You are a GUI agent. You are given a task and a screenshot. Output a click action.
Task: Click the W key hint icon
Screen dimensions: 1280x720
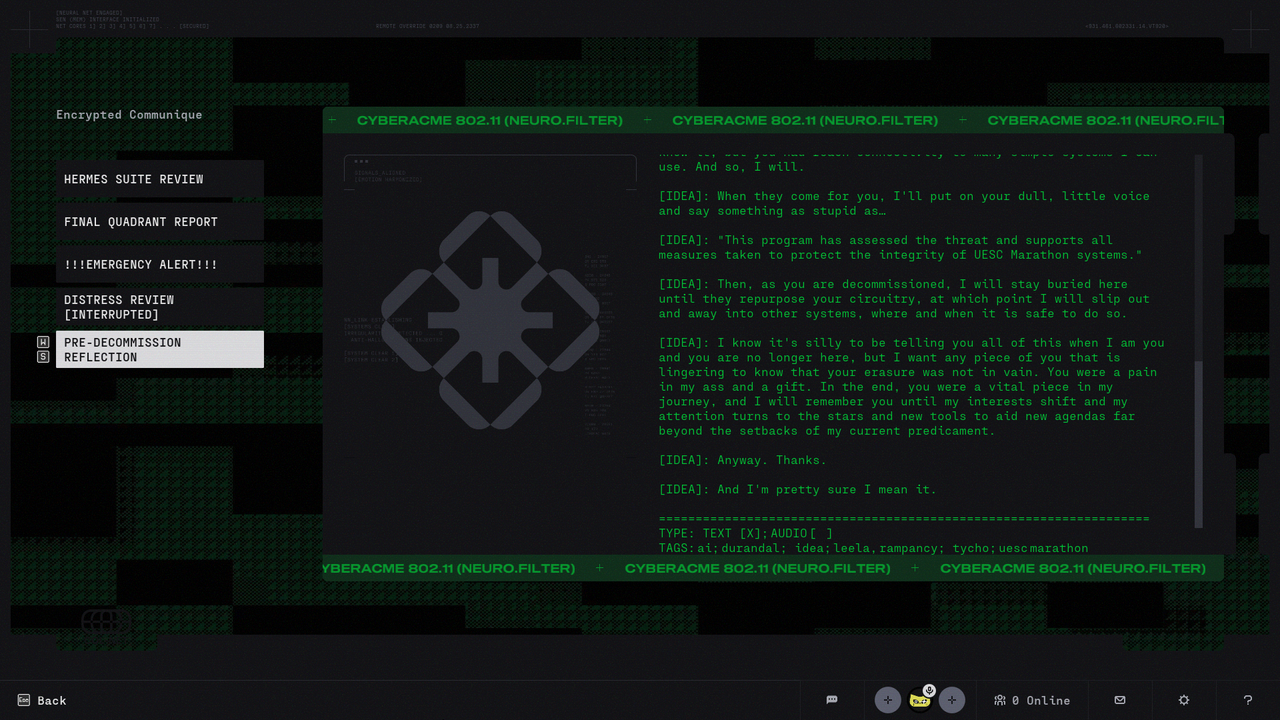[43, 342]
